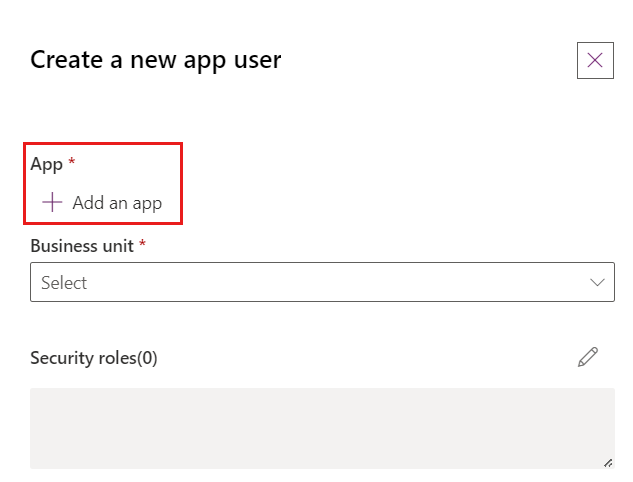633x482 pixels.
Task: Grab the resize handle of roles box
Action: point(608,463)
